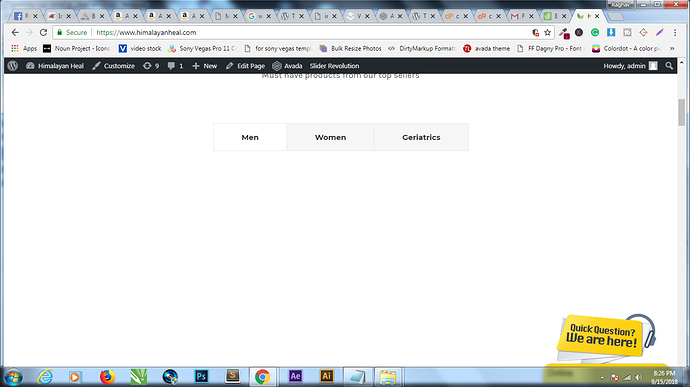Open the New content dropdown

(x=205, y=66)
